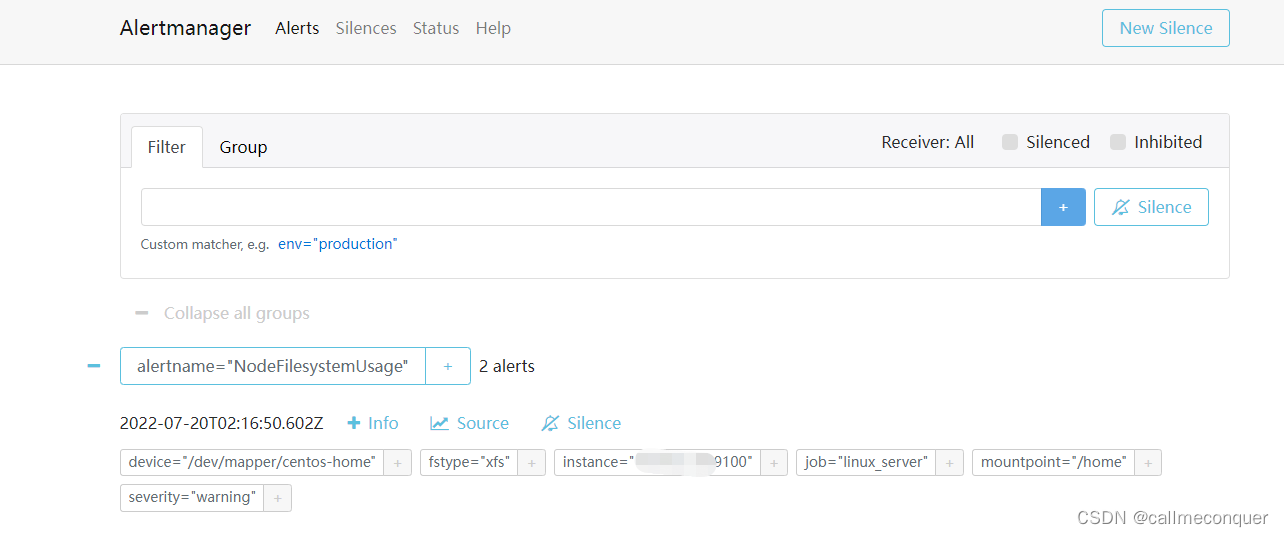The image size is (1284, 537).
Task: Go to Silences page
Action: pos(366,28)
